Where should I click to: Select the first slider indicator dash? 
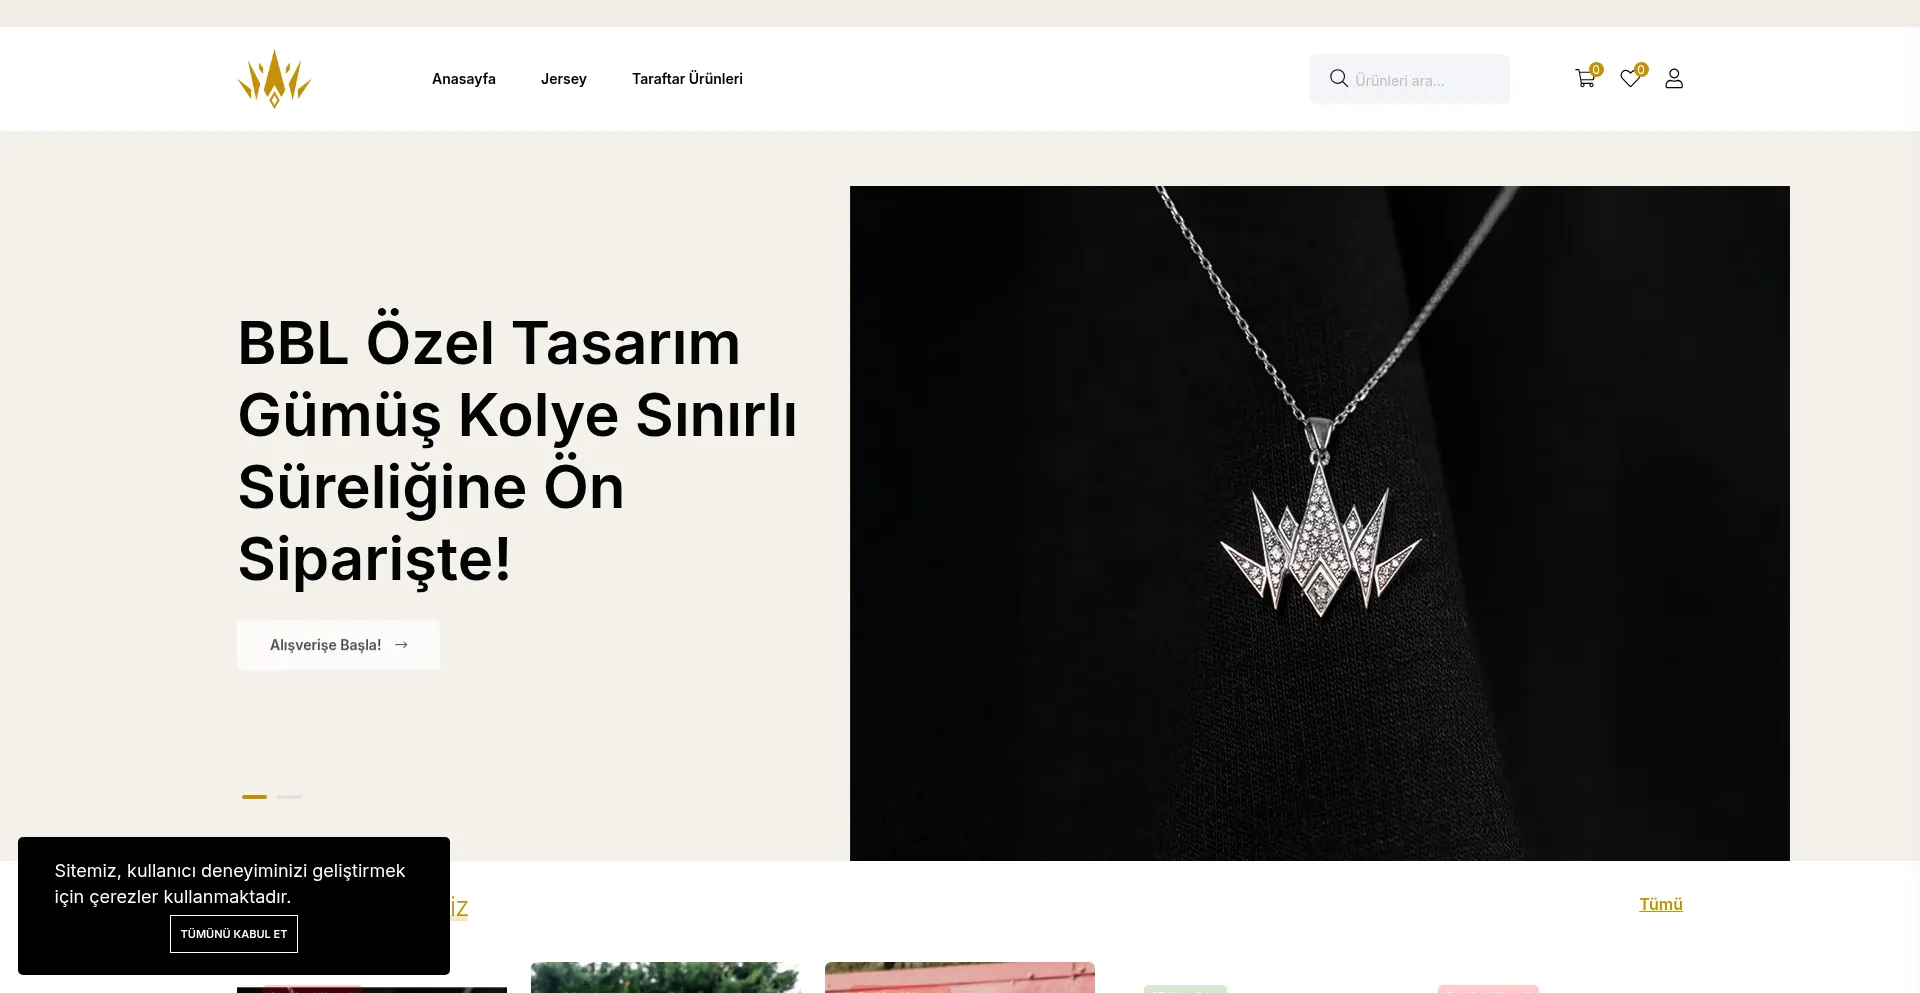point(254,797)
